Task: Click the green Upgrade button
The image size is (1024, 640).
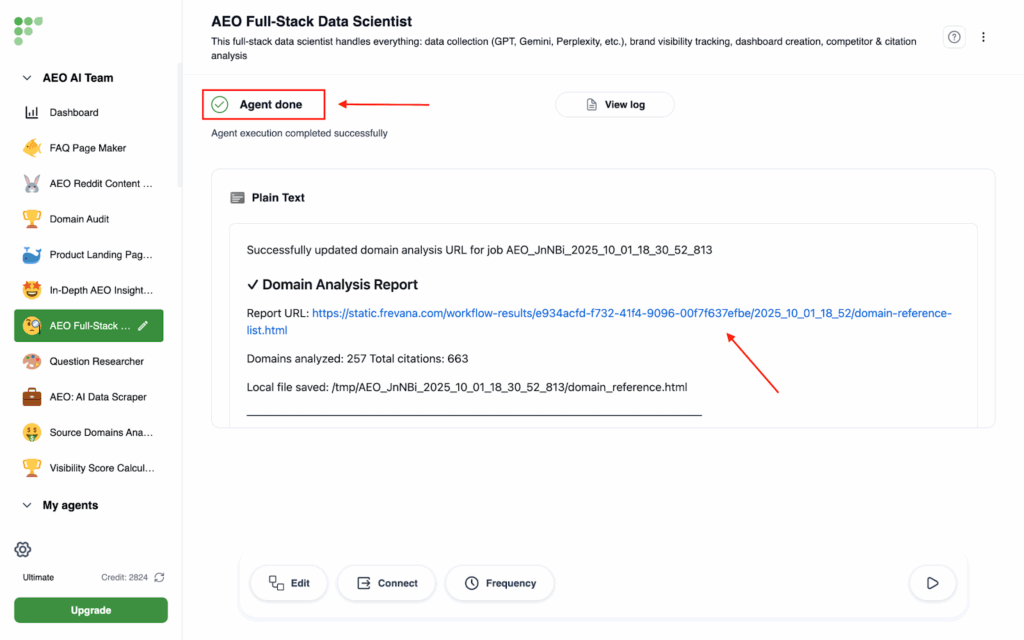Action: coord(91,610)
